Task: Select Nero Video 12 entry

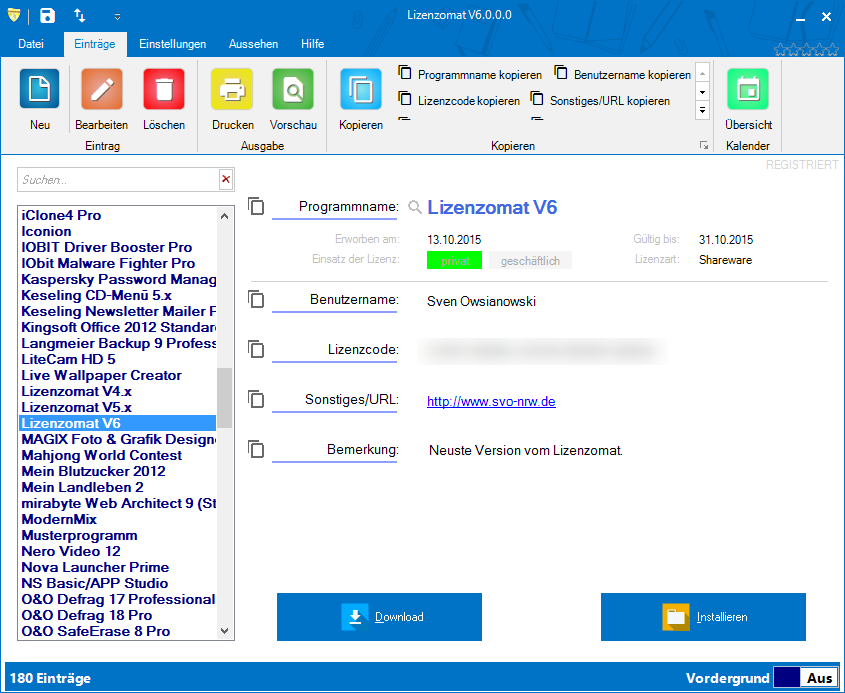Action: [71, 551]
